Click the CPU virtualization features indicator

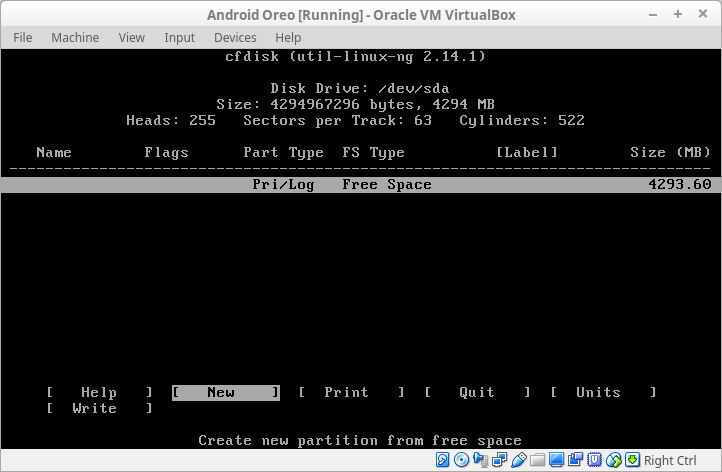pyautogui.click(x=594, y=460)
